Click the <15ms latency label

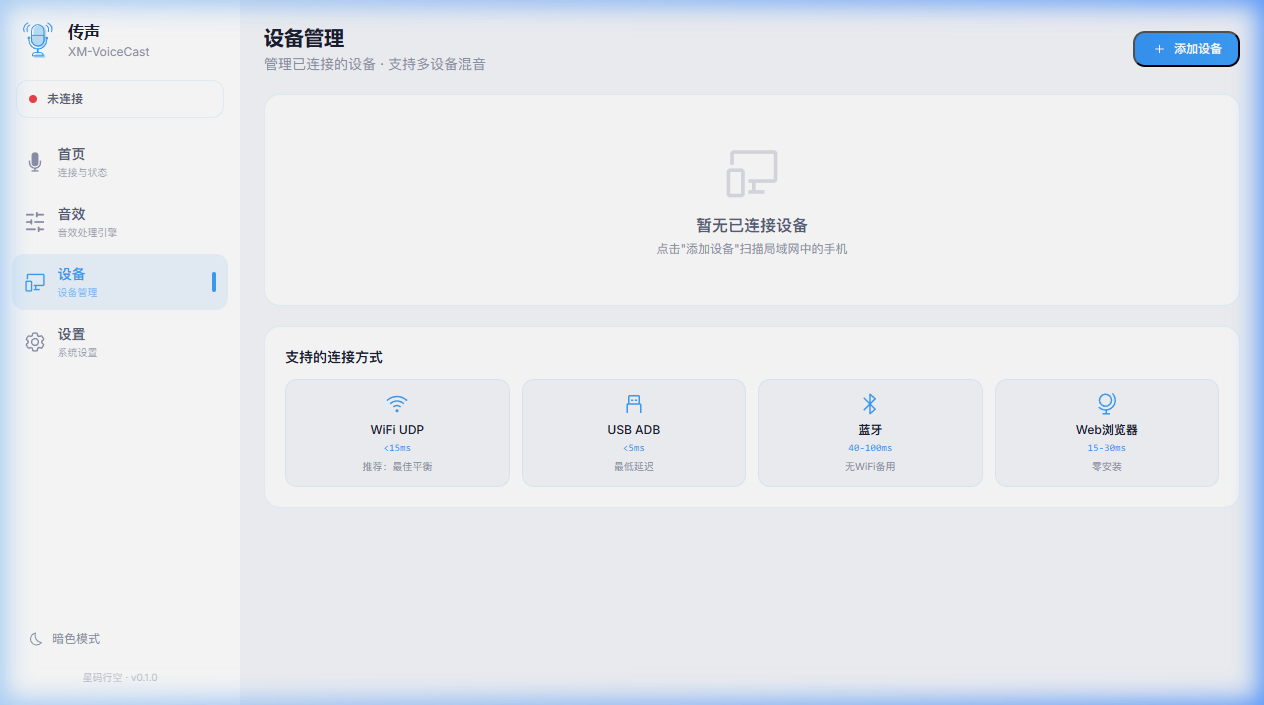coord(397,448)
